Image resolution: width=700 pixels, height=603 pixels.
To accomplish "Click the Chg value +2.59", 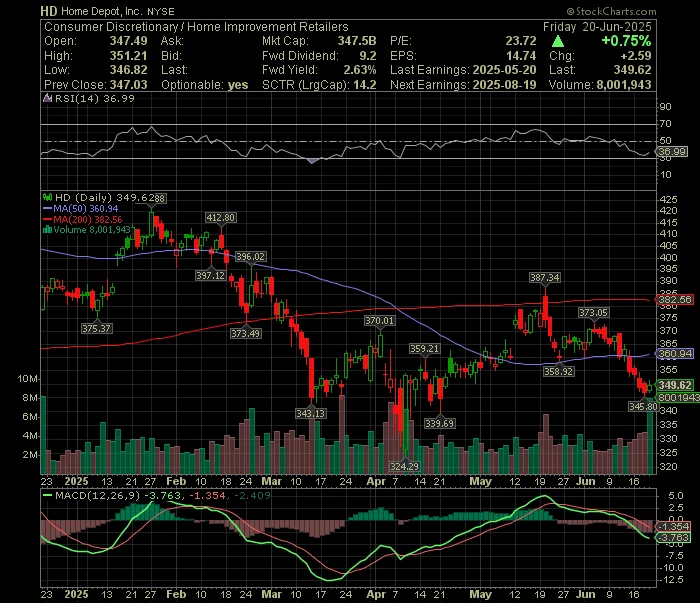I will (x=636, y=56).
